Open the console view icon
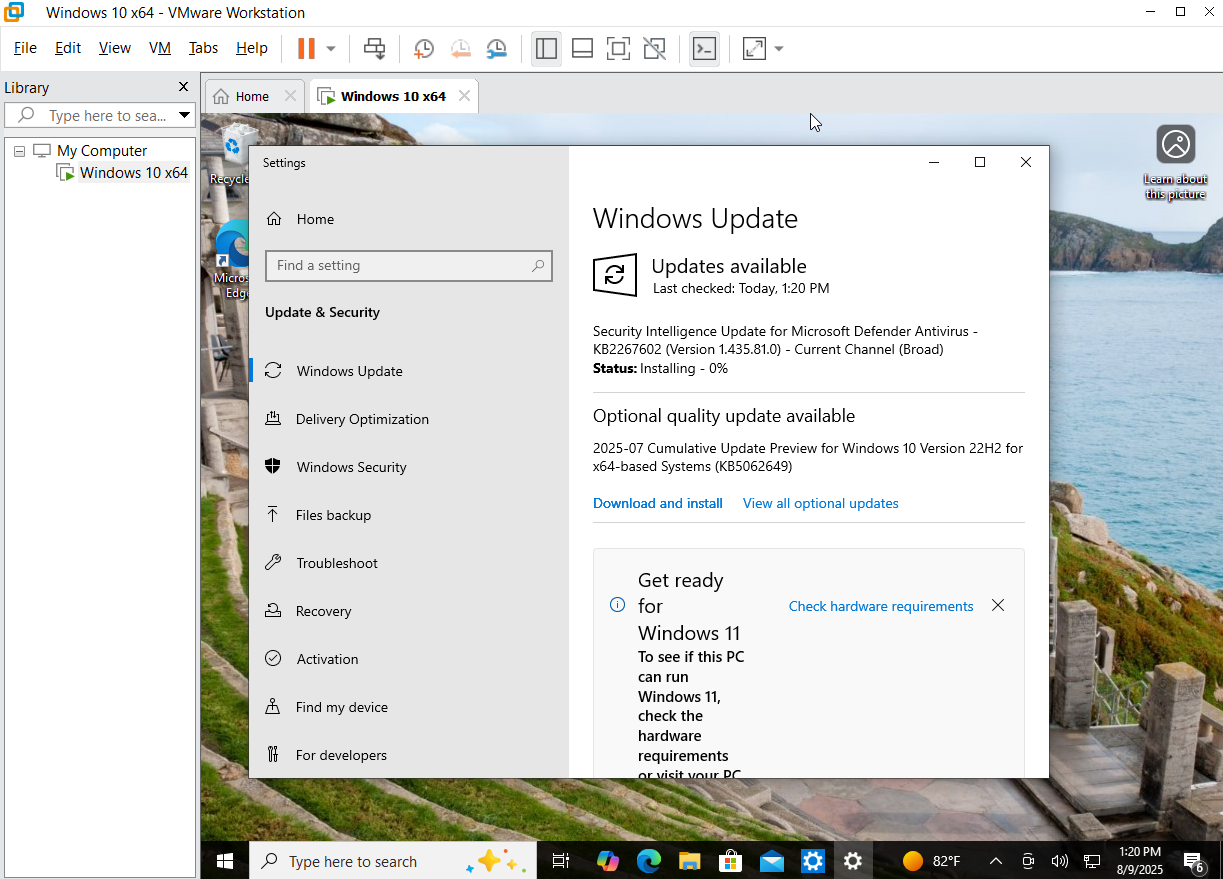Viewport: 1223px width, 879px height. [x=704, y=48]
